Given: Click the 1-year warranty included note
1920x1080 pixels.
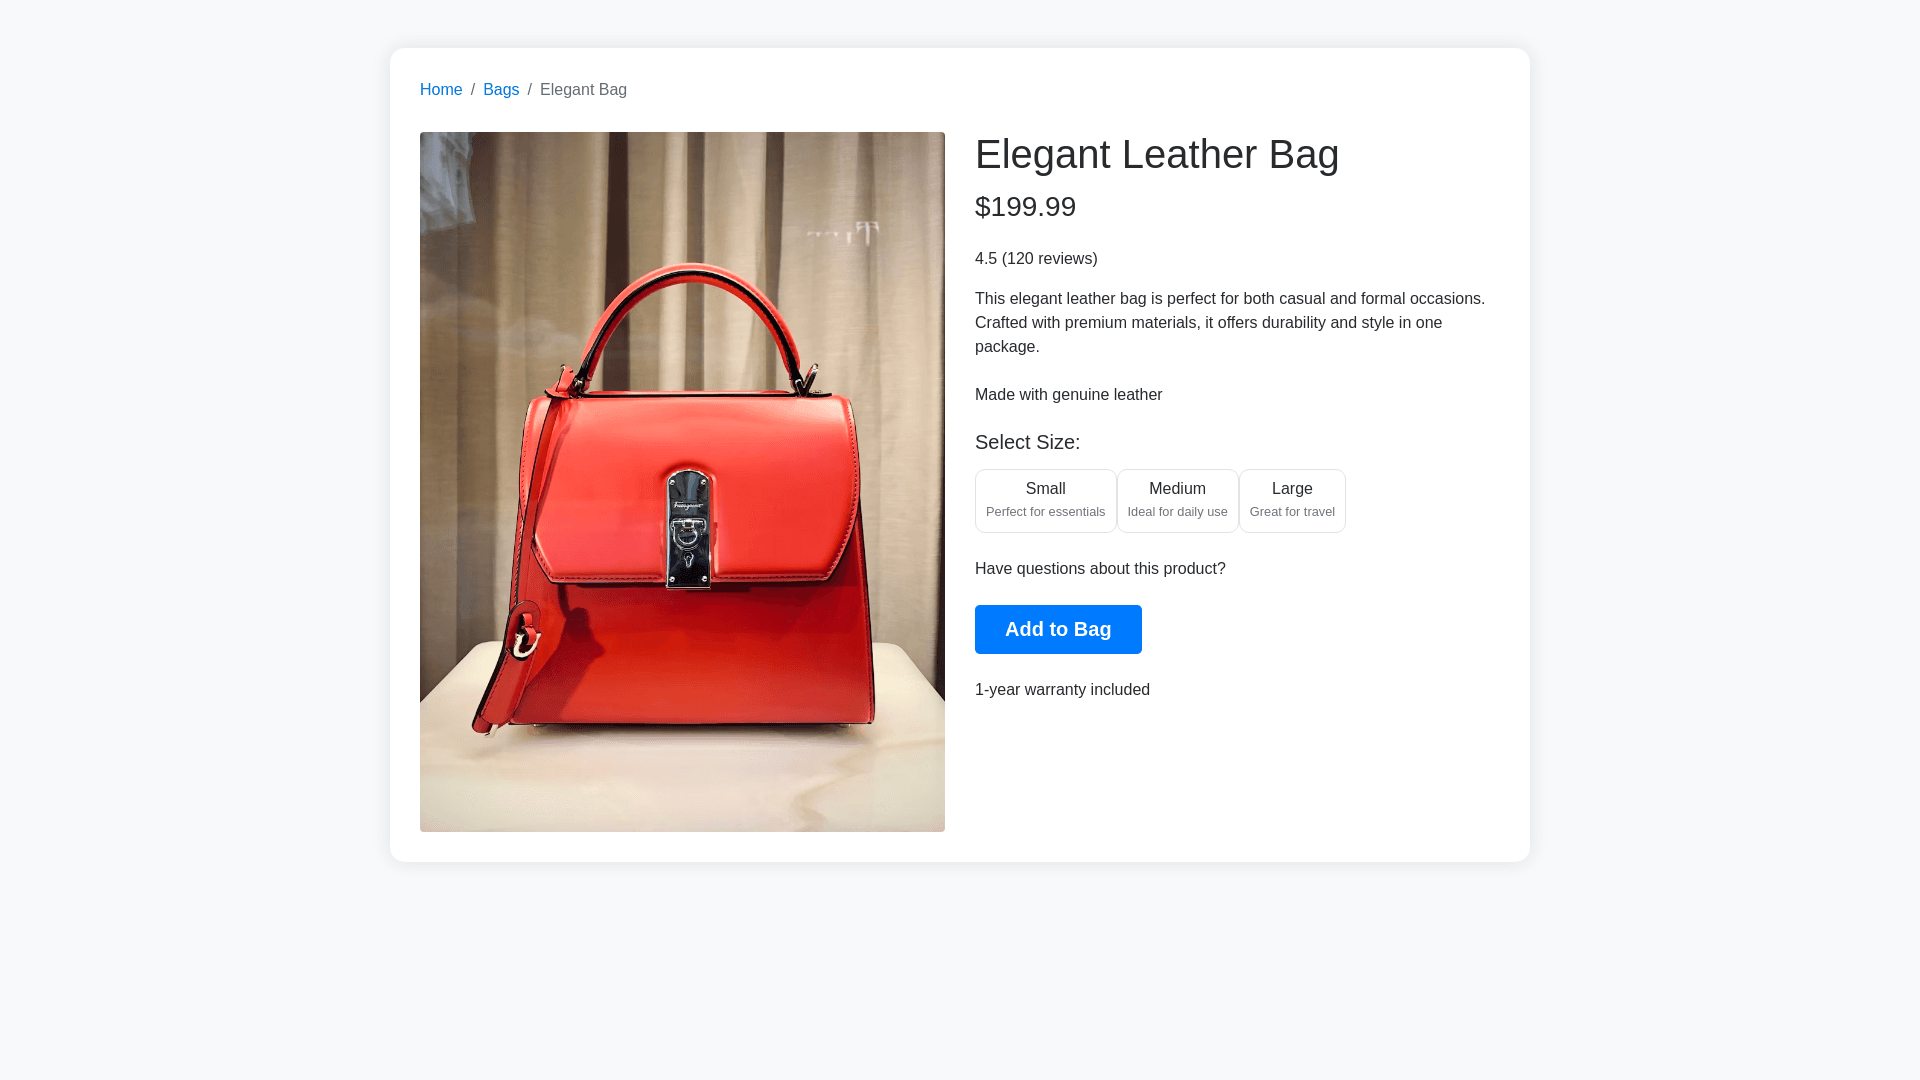Looking at the screenshot, I should (x=1062, y=690).
